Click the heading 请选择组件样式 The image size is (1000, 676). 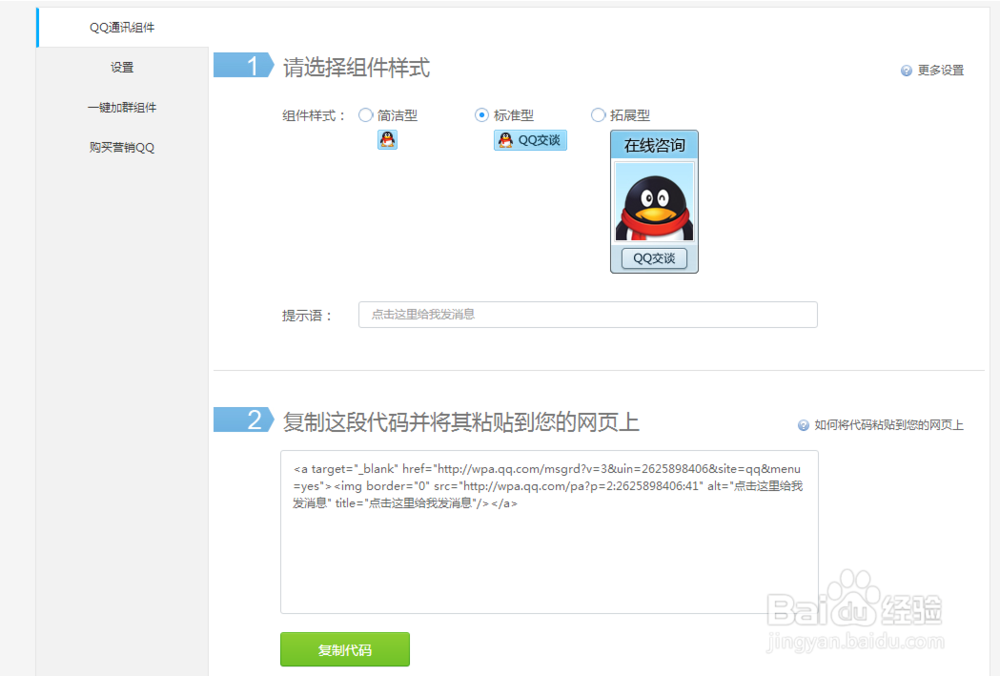pos(357,68)
